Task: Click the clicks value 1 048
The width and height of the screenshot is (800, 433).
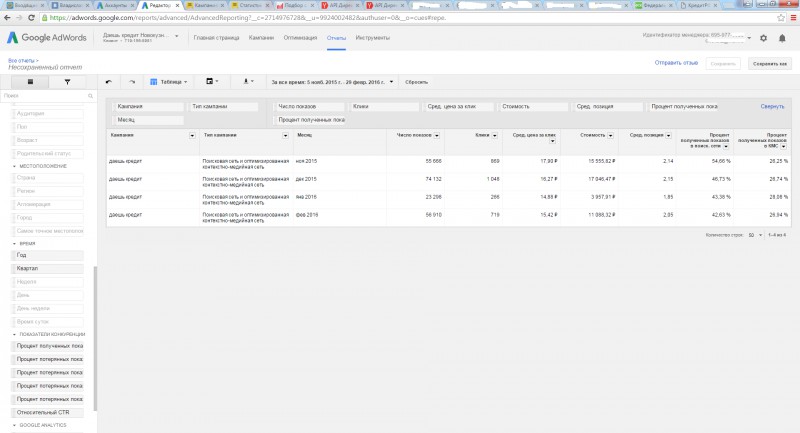Action: click(492, 179)
